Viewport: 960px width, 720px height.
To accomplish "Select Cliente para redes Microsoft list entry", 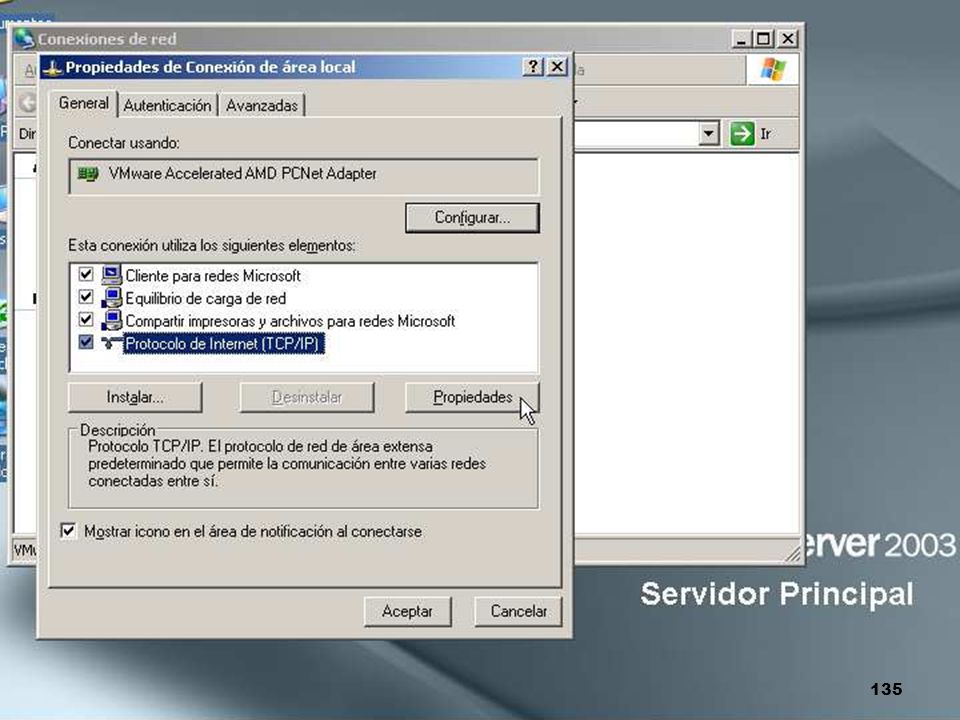I will 212,276.
